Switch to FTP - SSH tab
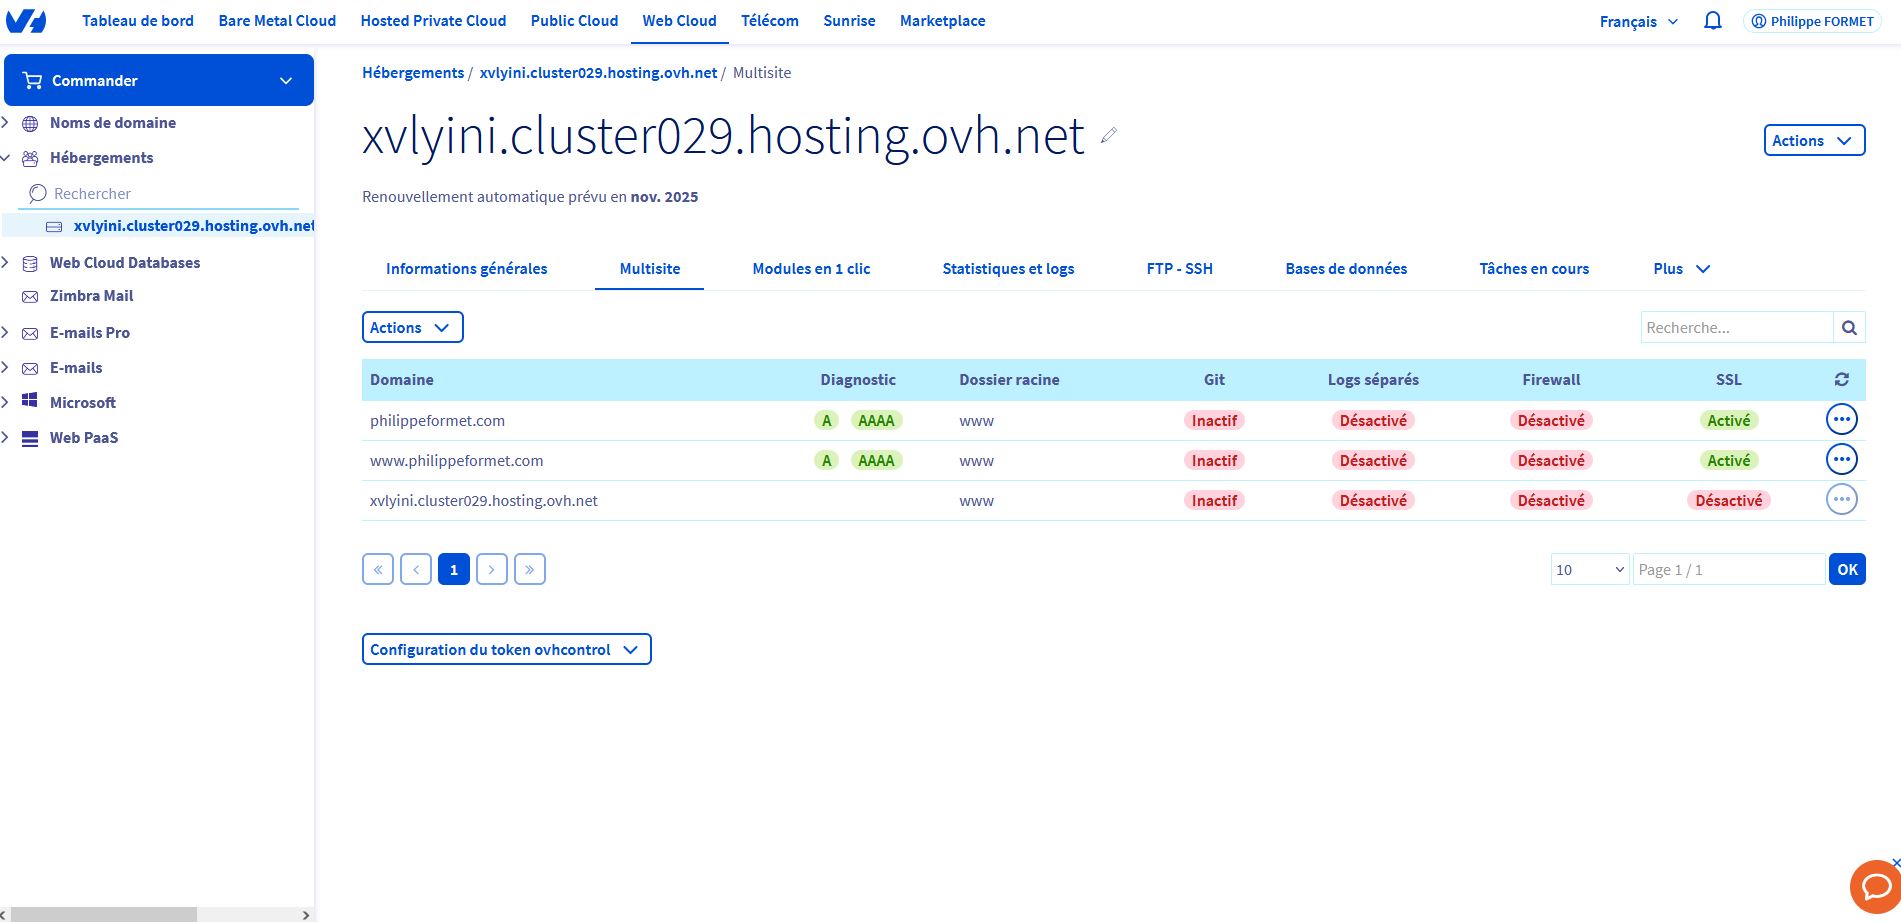 pos(1179,269)
